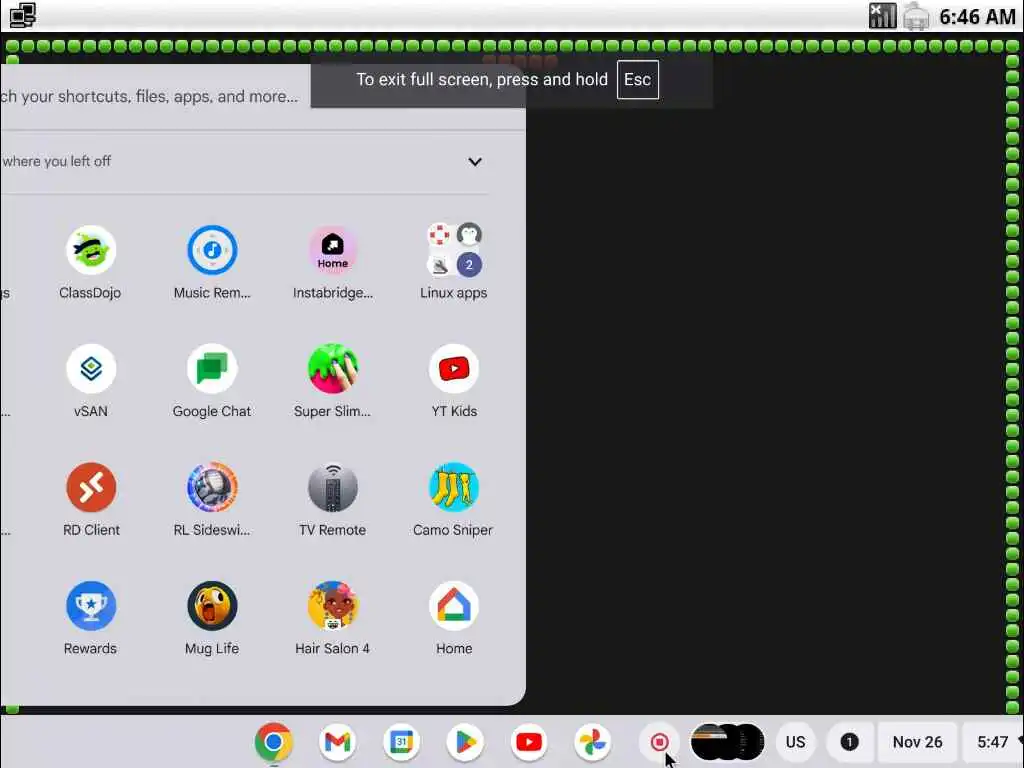The image size is (1024, 768).
Task: Open Google Photos from the shelf
Action: [x=593, y=742]
